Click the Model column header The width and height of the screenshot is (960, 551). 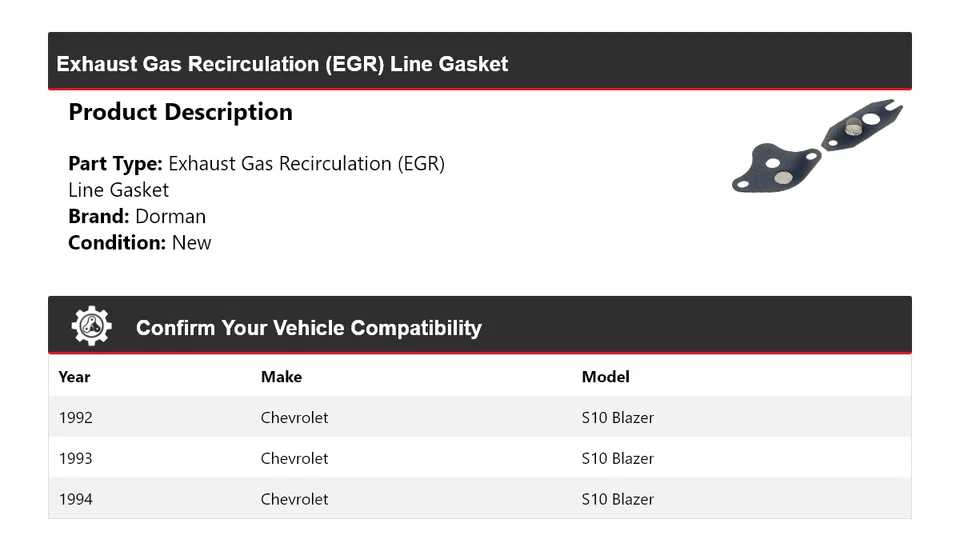pyautogui.click(x=605, y=377)
